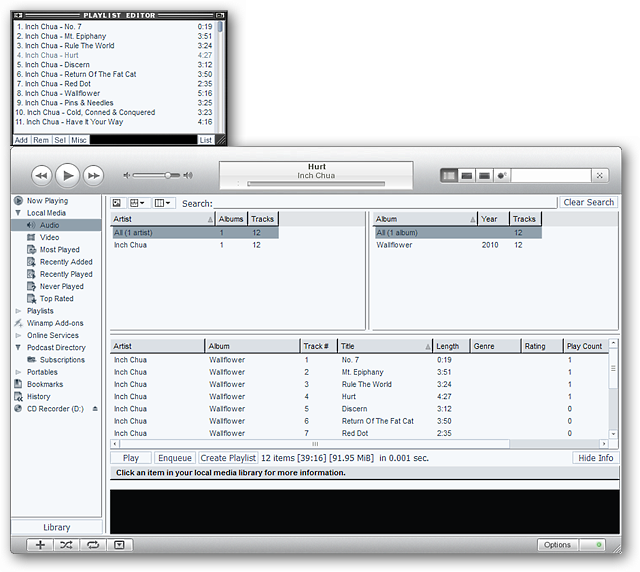The width and height of the screenshot is (640, 572).
Task: Click the second view mode icon
Action: pyautogui.click(x=467, y=176)
